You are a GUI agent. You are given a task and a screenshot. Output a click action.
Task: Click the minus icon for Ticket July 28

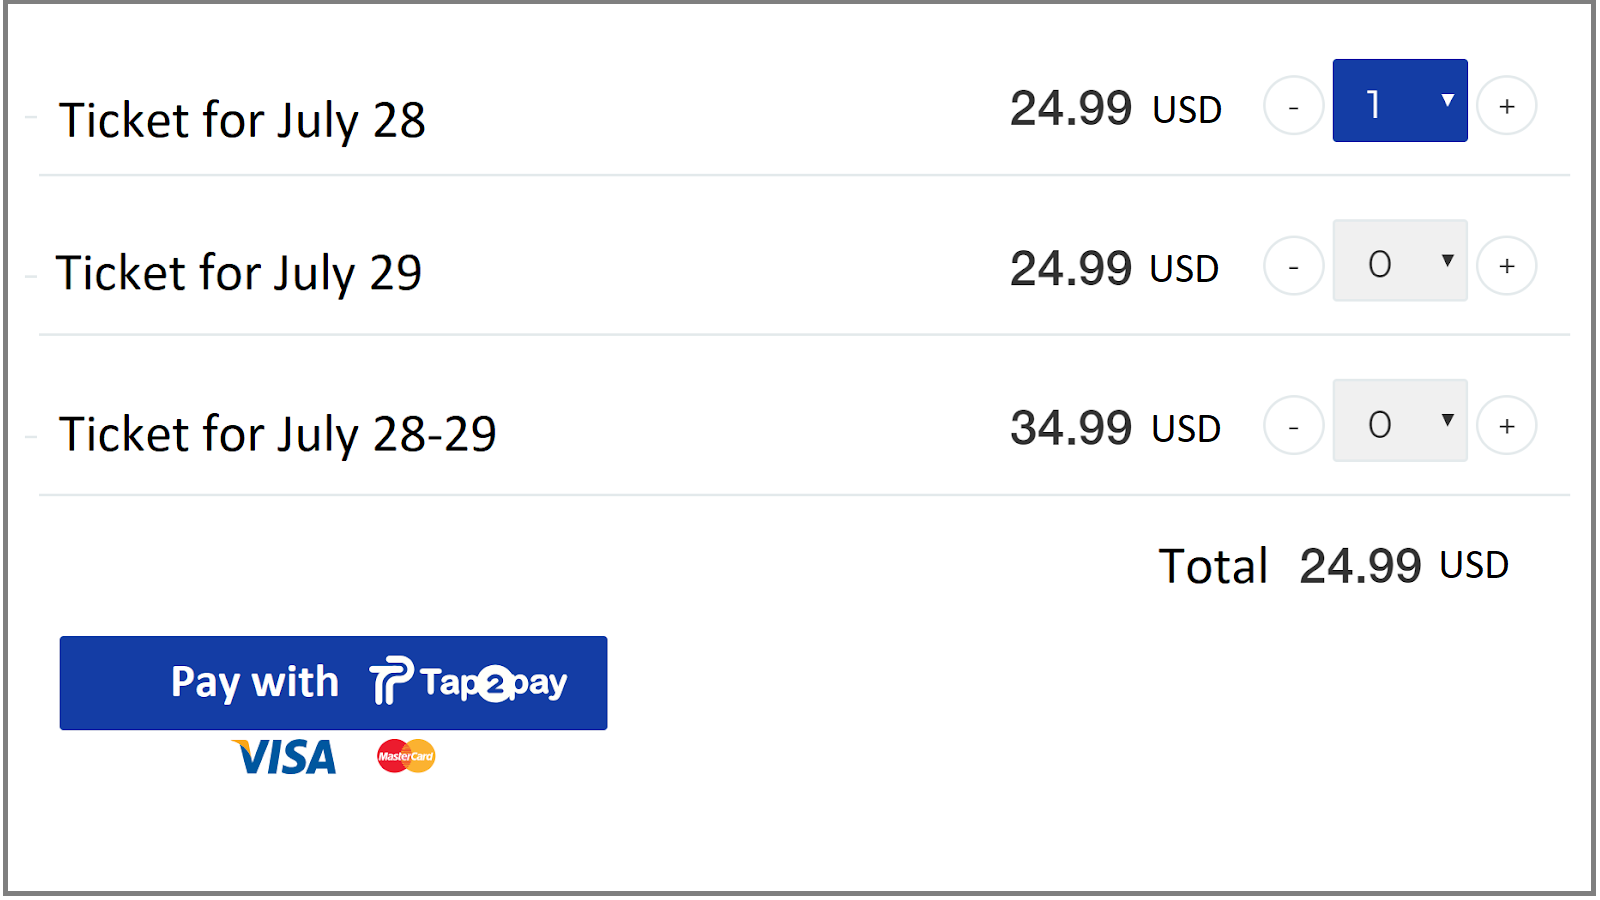1292,105
